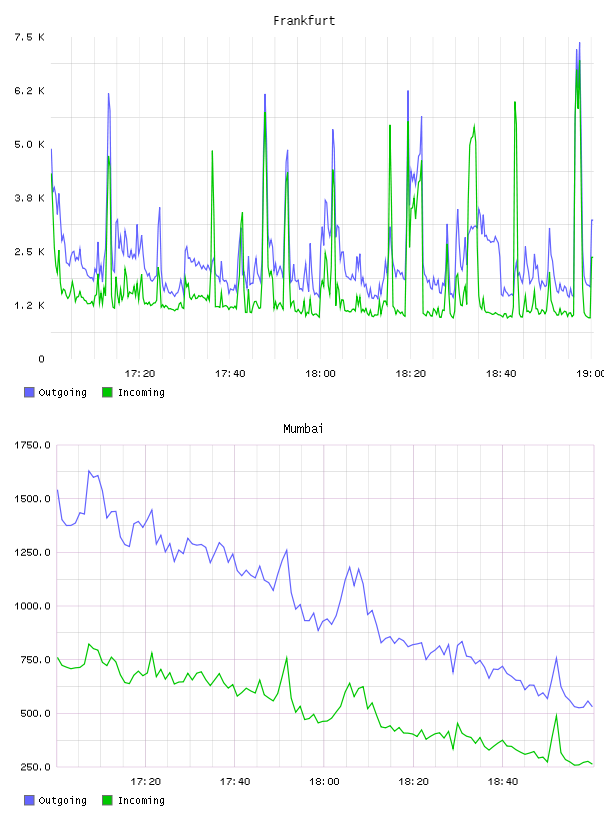608x816 pixels.
Task: Click the 17:20 time label under Frankfurt chart
Action: point(140,374)
